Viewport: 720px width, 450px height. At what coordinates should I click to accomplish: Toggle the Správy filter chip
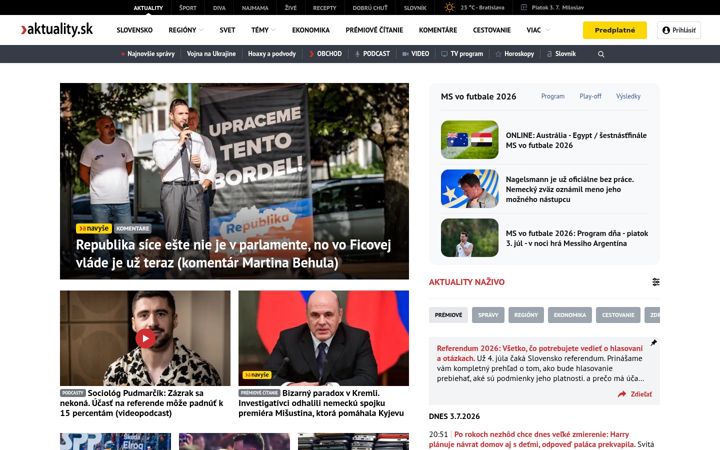[488, 315]
